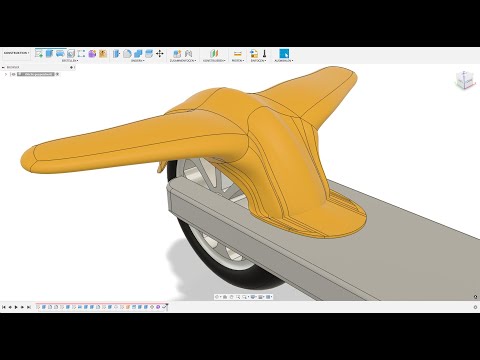Open the Grid and Snaps settings icon
Screen dimensions: 480x360
click(261, 297)
